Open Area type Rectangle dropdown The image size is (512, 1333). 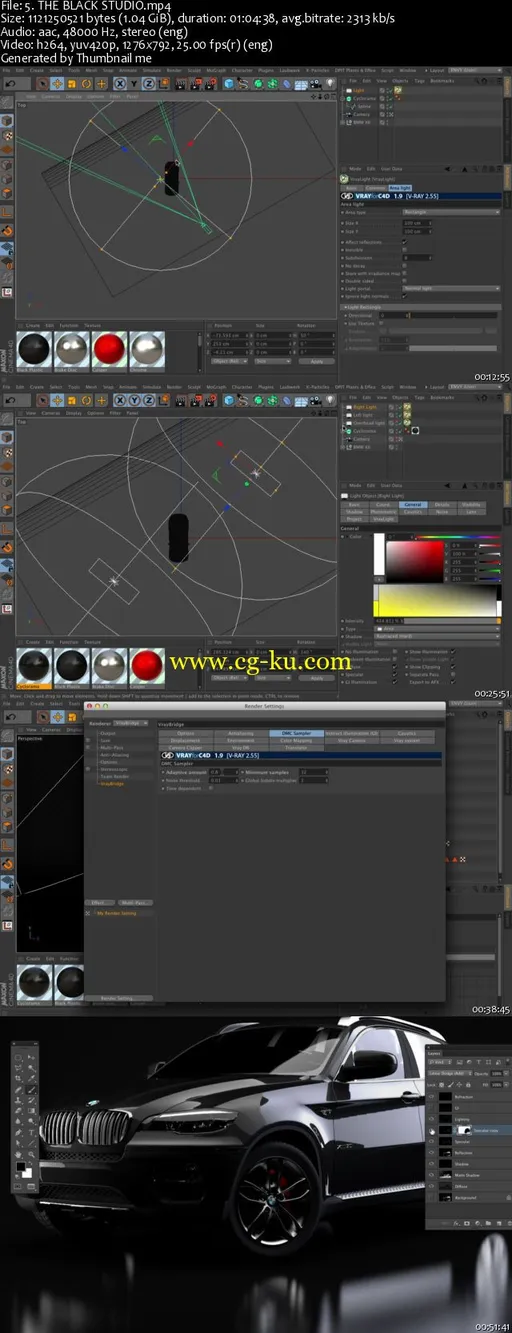(451, 212)
